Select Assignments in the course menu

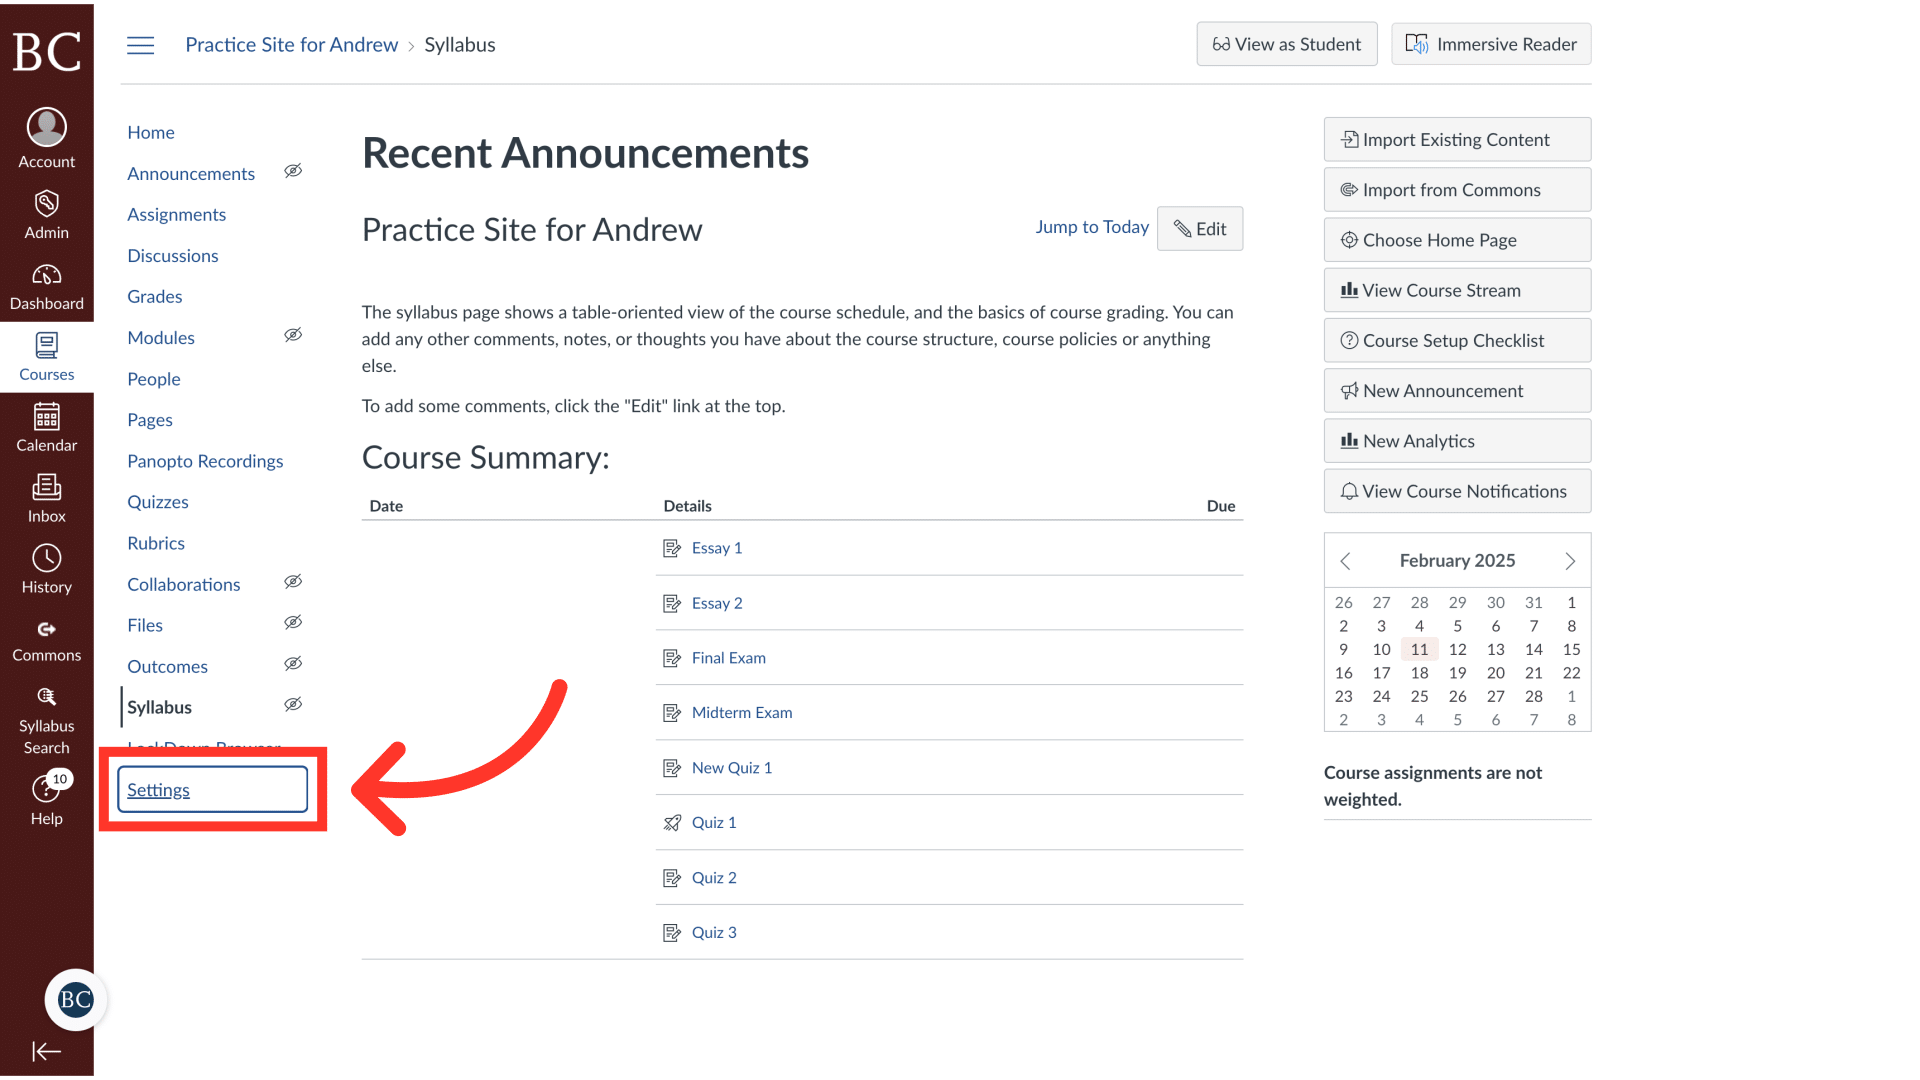point(176,214)
